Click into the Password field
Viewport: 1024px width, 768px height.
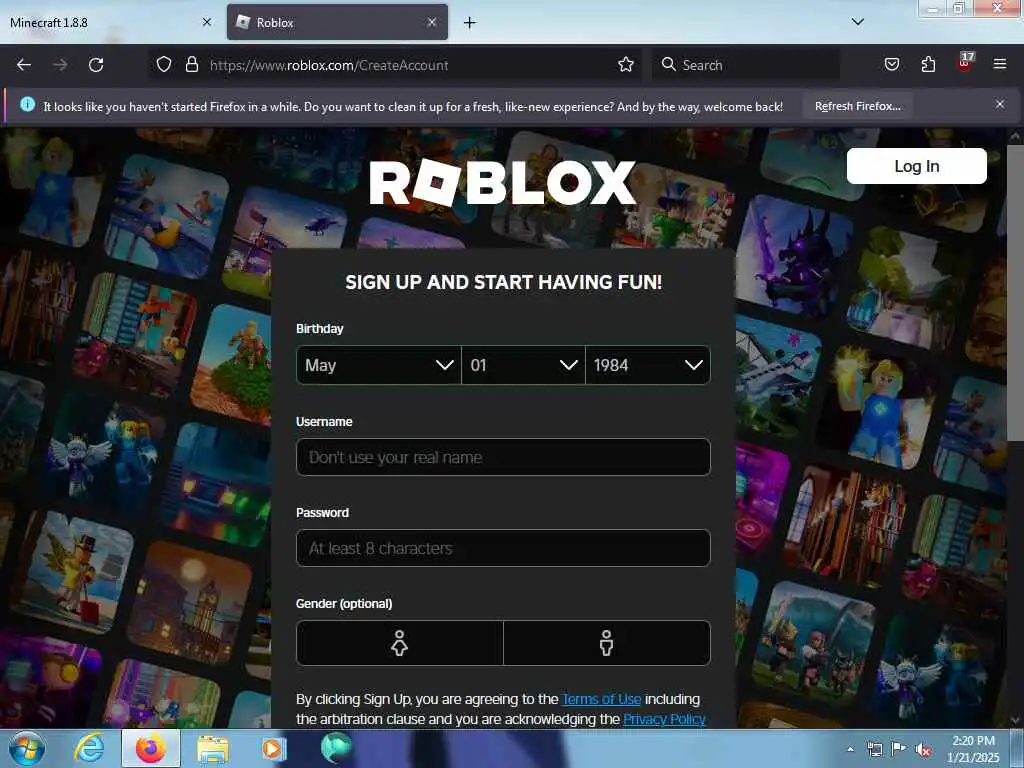click(x=504, y=548)
